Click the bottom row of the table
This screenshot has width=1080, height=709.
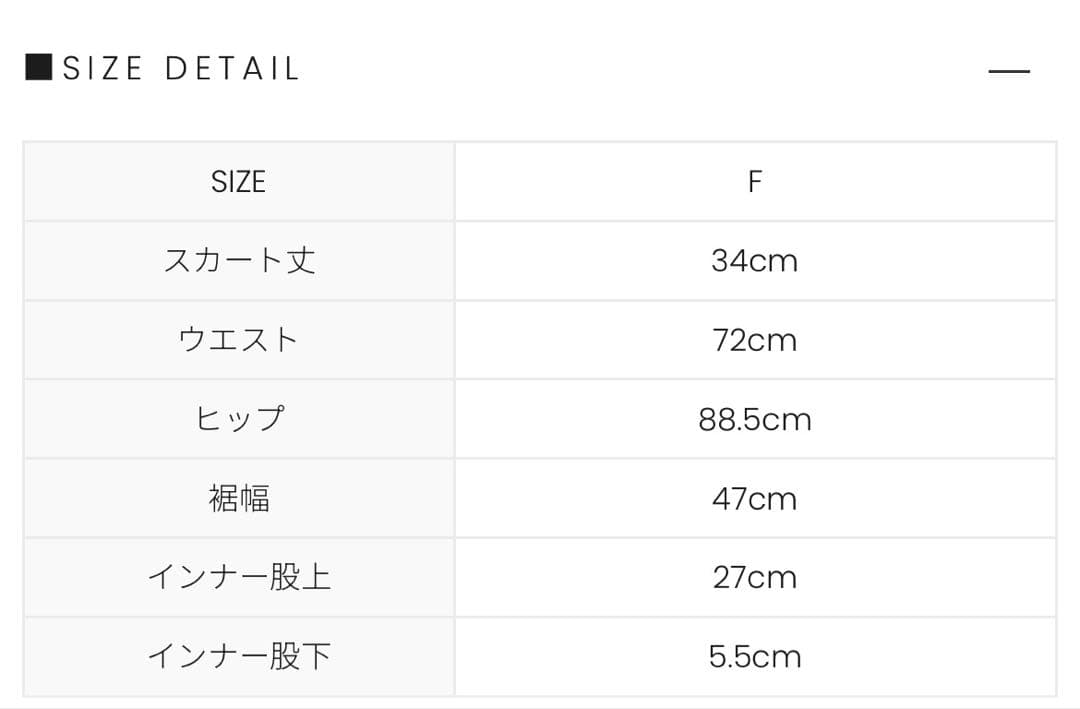(540, 656)
